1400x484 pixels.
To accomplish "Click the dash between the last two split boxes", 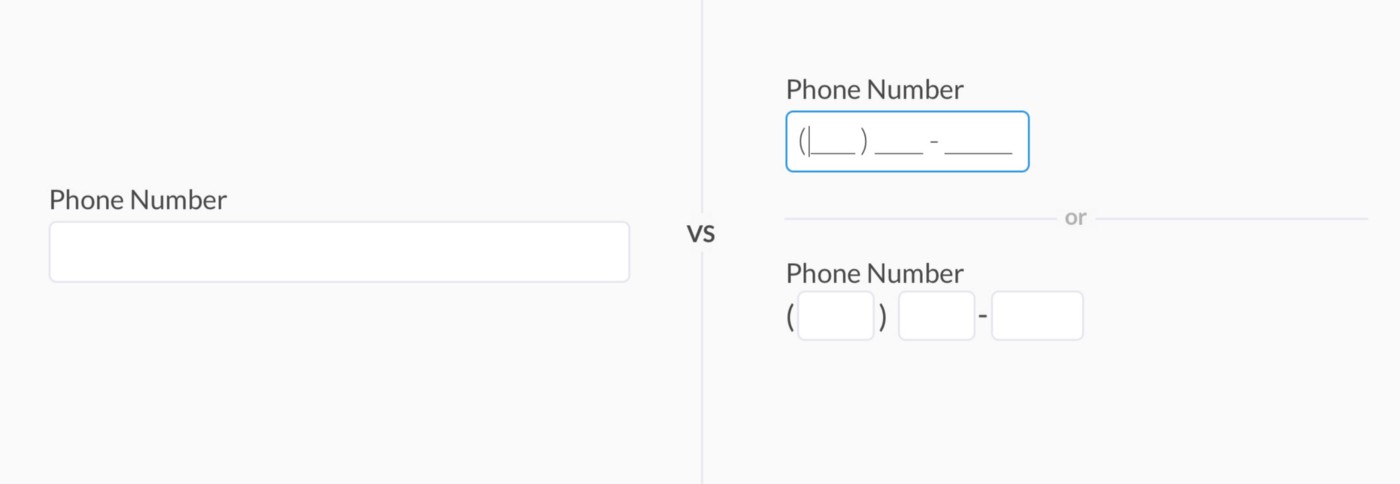I will 983,318.
